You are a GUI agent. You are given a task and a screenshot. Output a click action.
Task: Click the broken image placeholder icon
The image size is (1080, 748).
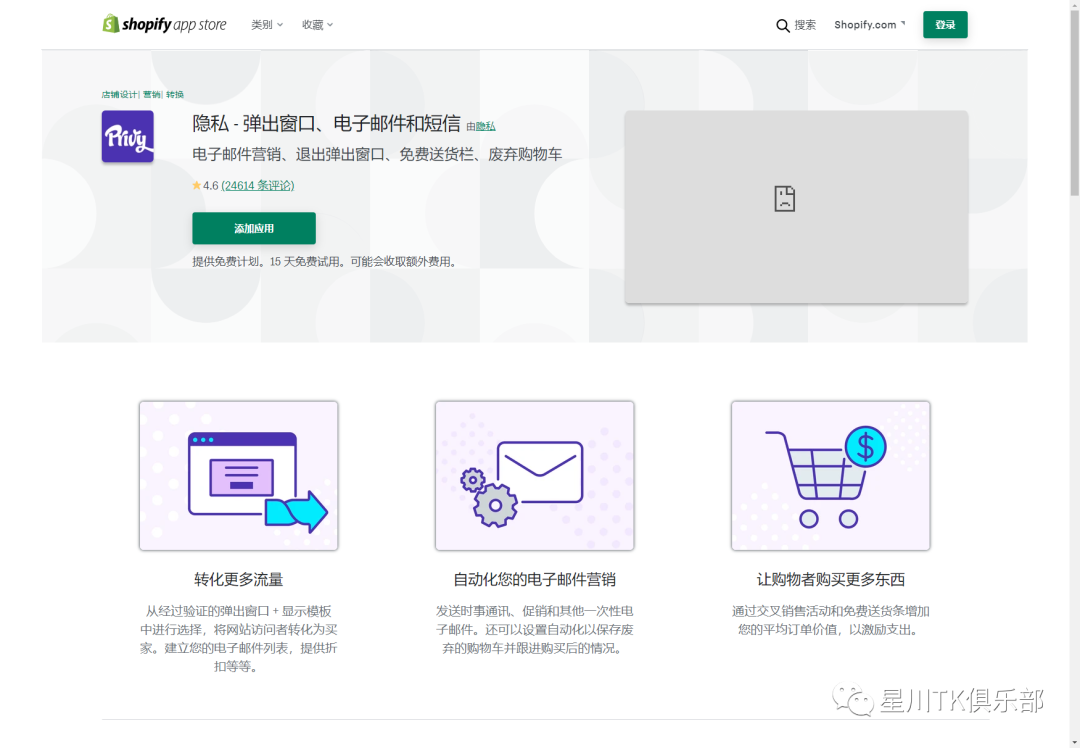click(x=784, y=199)
